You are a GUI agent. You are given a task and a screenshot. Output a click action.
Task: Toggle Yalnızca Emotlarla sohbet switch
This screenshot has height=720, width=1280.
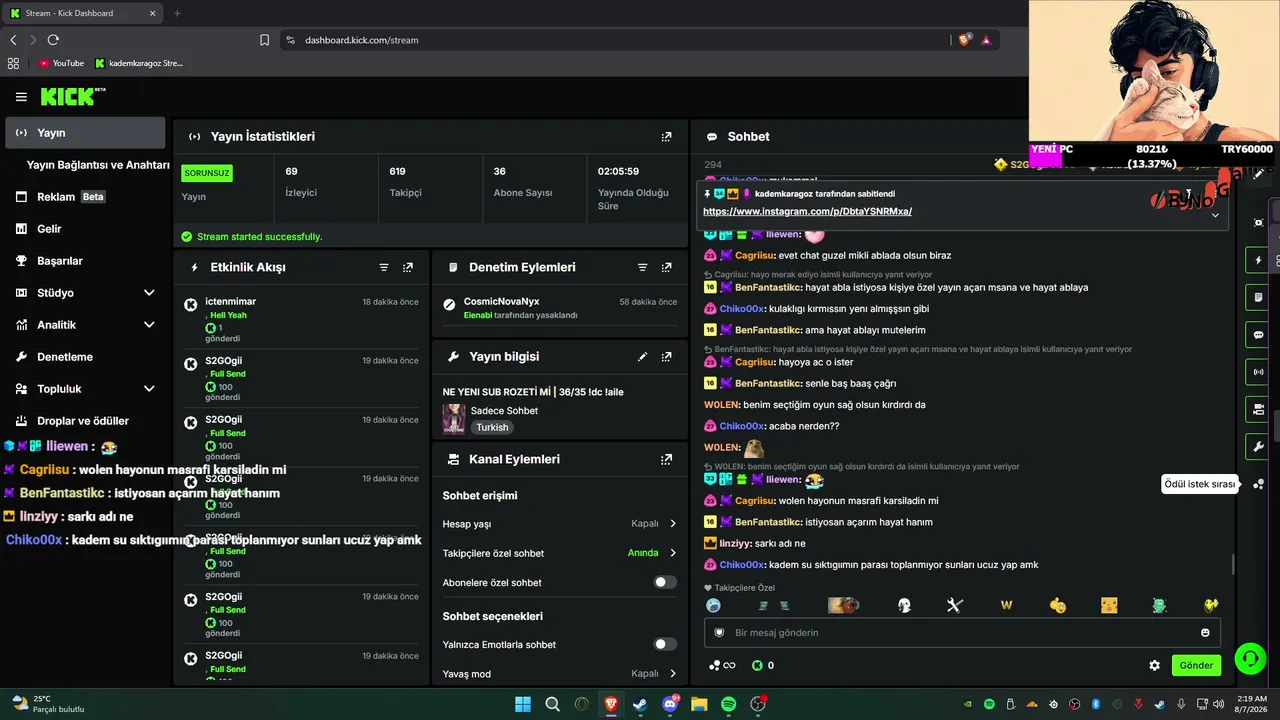665,645
